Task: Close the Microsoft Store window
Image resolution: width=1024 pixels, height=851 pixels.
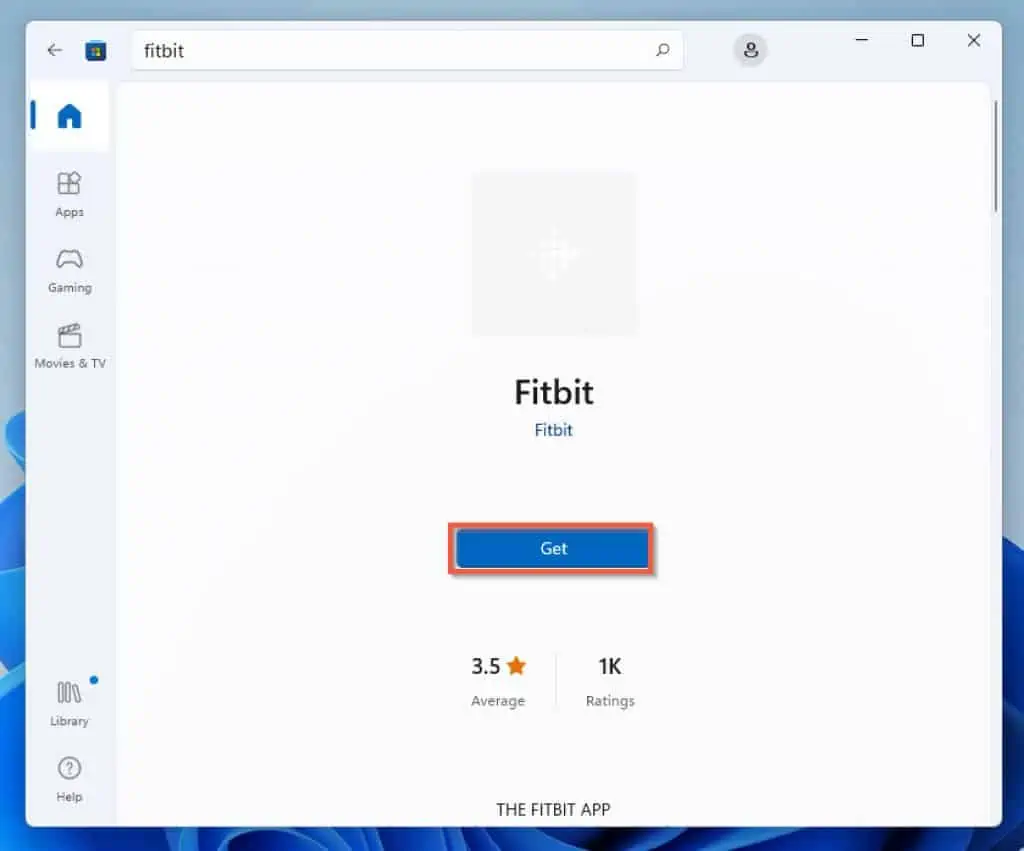Action: click(x=974, y=40)
